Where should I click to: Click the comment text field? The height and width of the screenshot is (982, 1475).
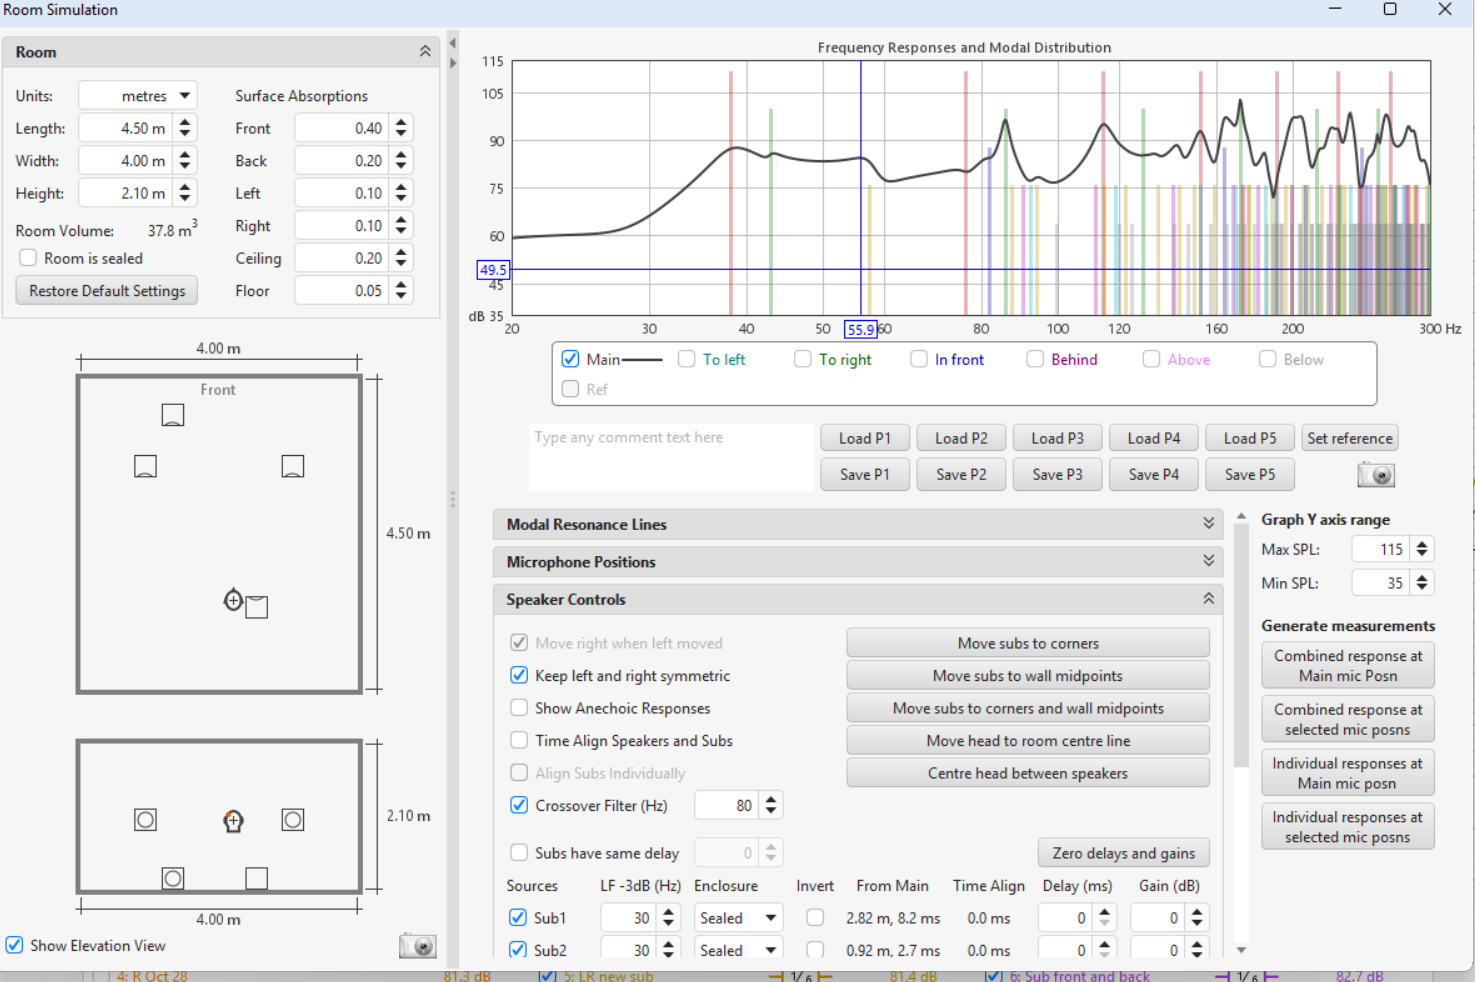[x=671, y=458]
